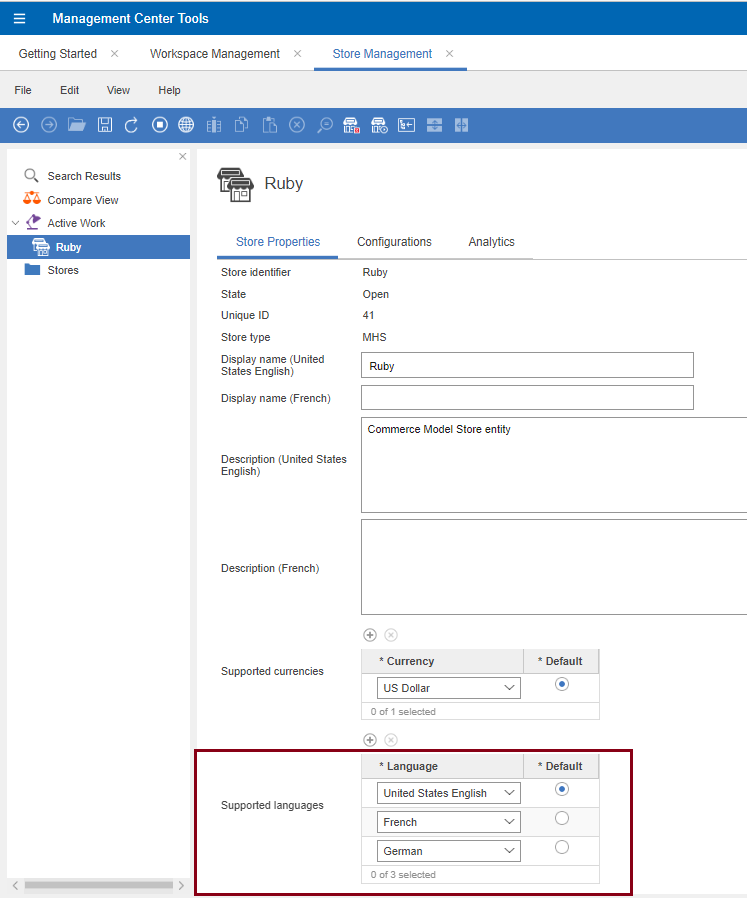Open the hamburger menu in the header

(x=19, y=18)
